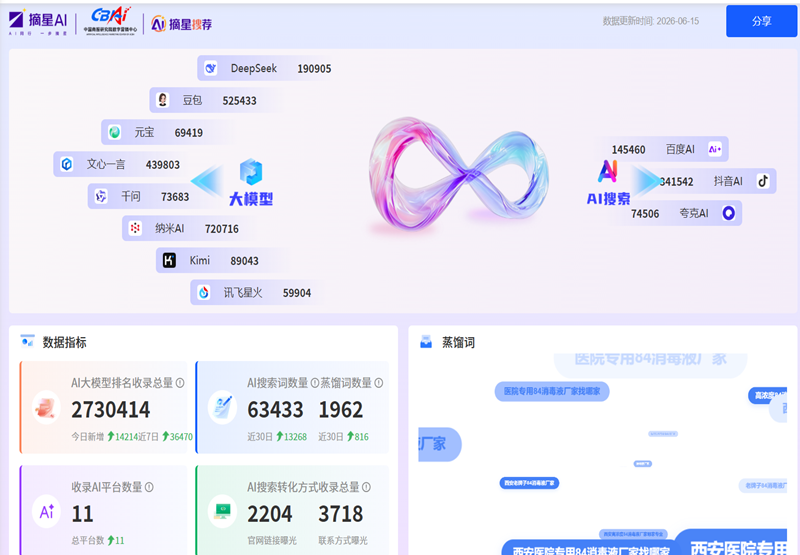Click info icon beside 蒸馏词数量

coord(379,383)
